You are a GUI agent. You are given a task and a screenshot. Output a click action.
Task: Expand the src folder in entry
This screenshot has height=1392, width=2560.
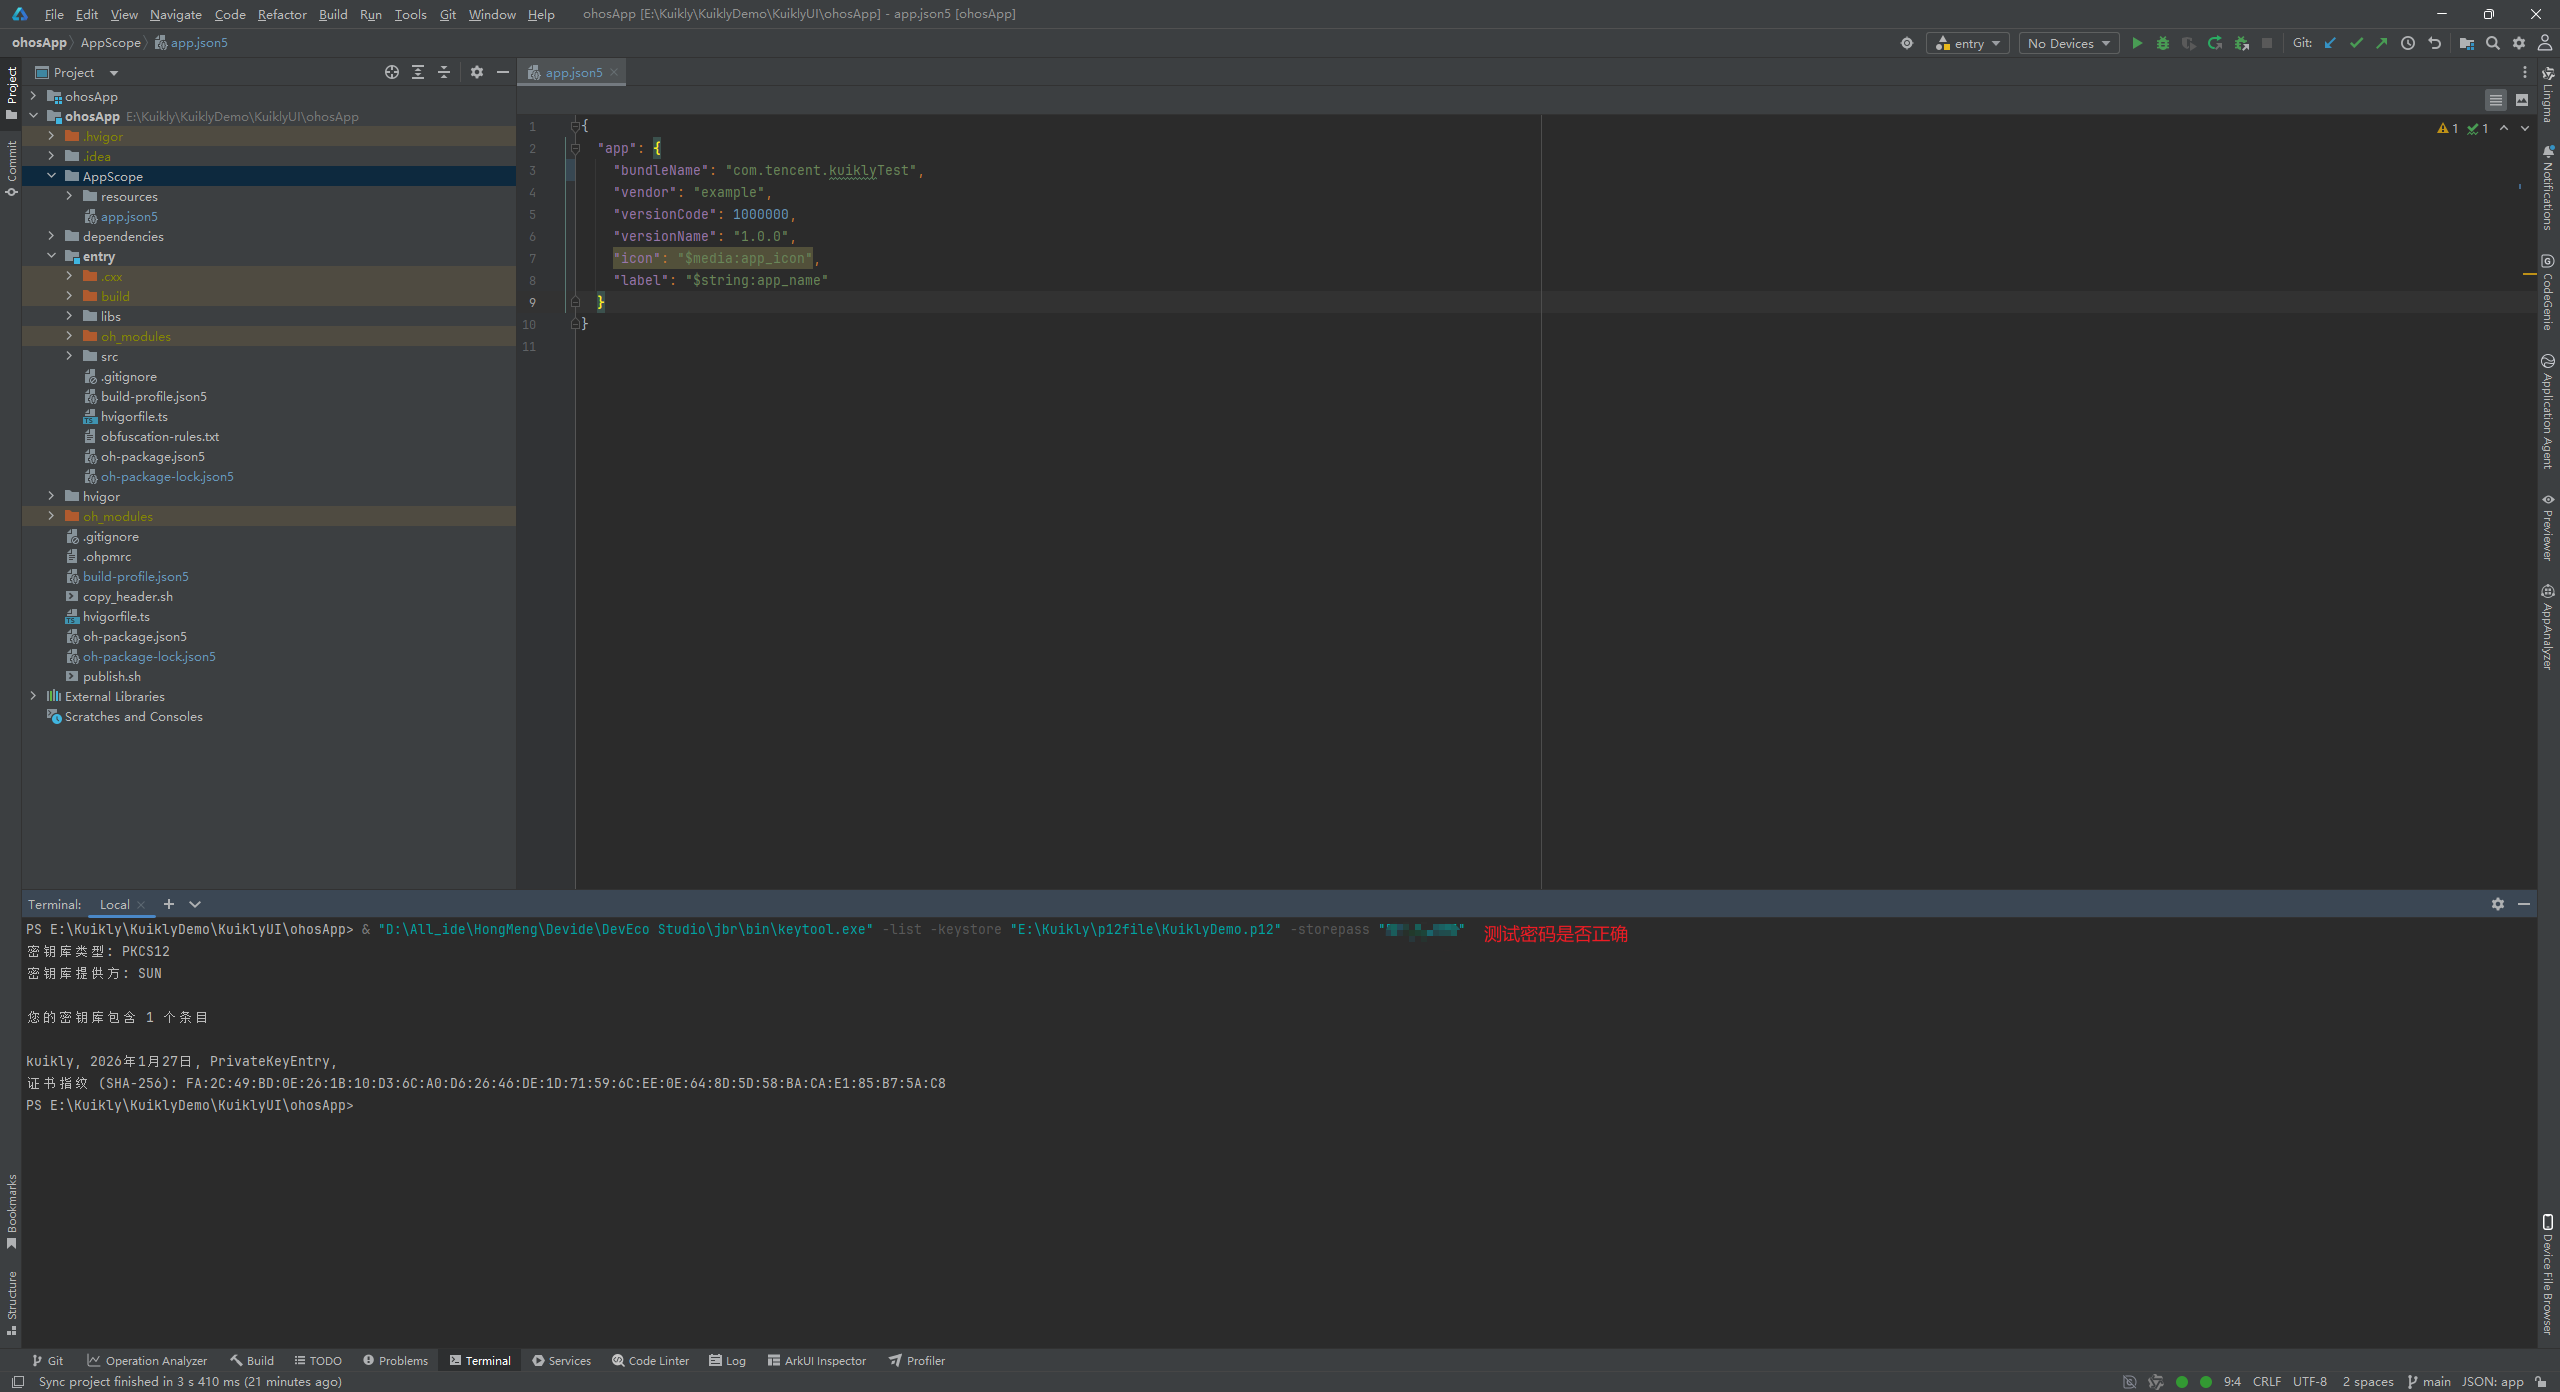69,356
